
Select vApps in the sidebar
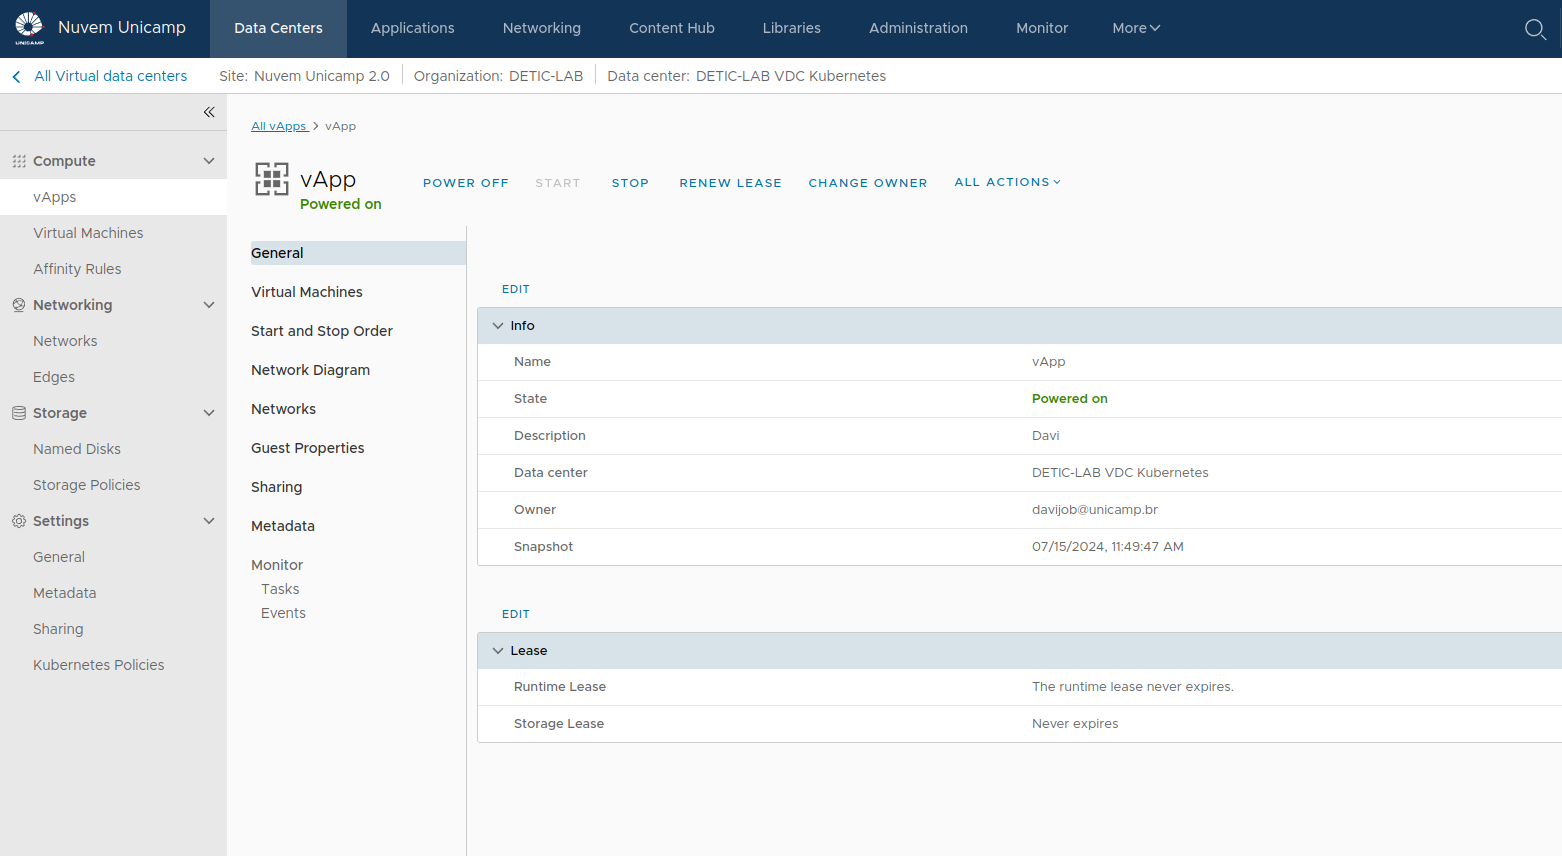[113, 197]
